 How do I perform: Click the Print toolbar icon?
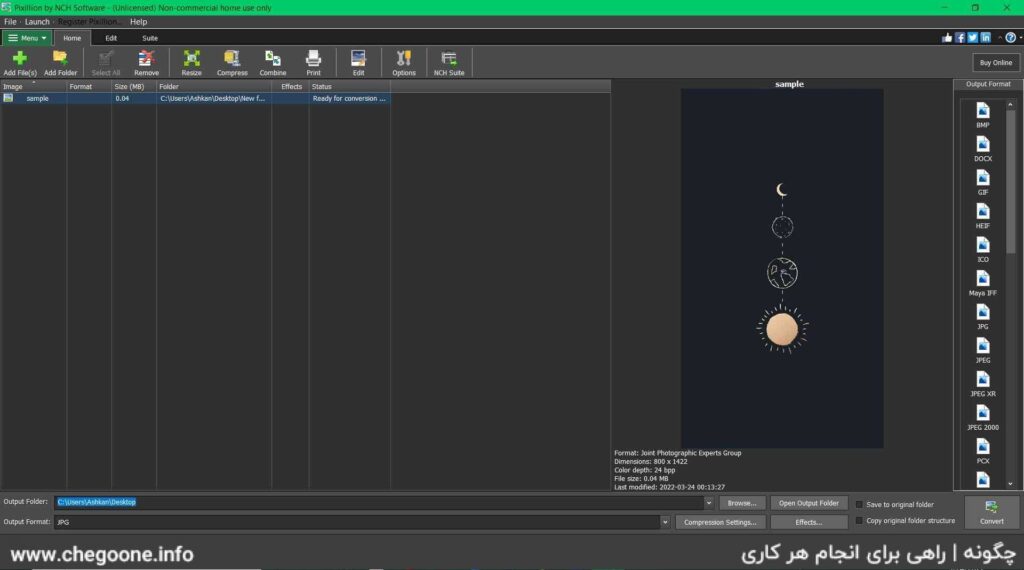coord(313,63)
